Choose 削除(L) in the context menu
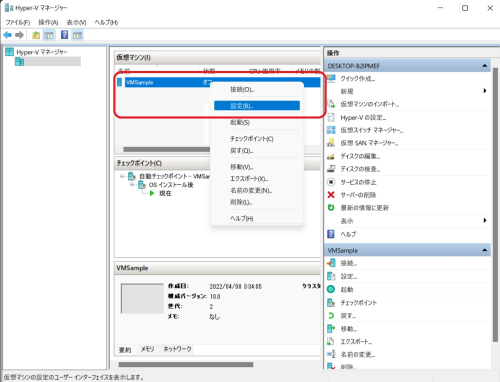The width and height of the screenshot is (500, 382). (257, 202)
